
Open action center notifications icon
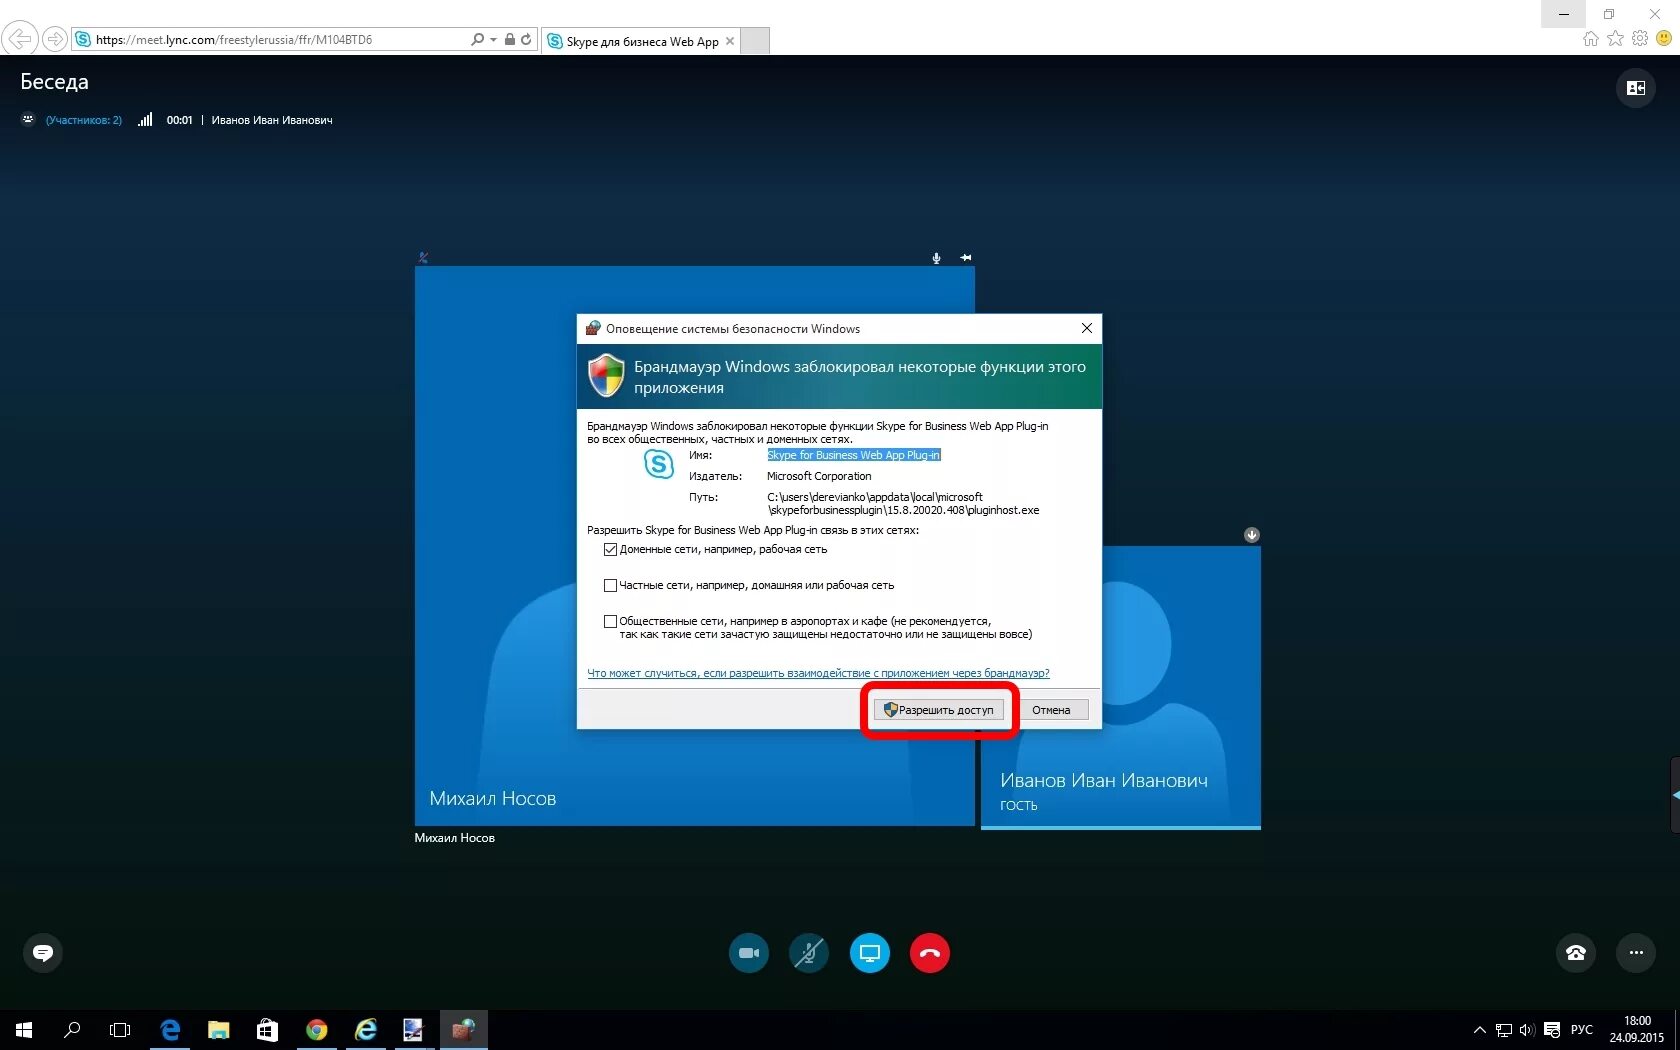click(1552, 1030)
